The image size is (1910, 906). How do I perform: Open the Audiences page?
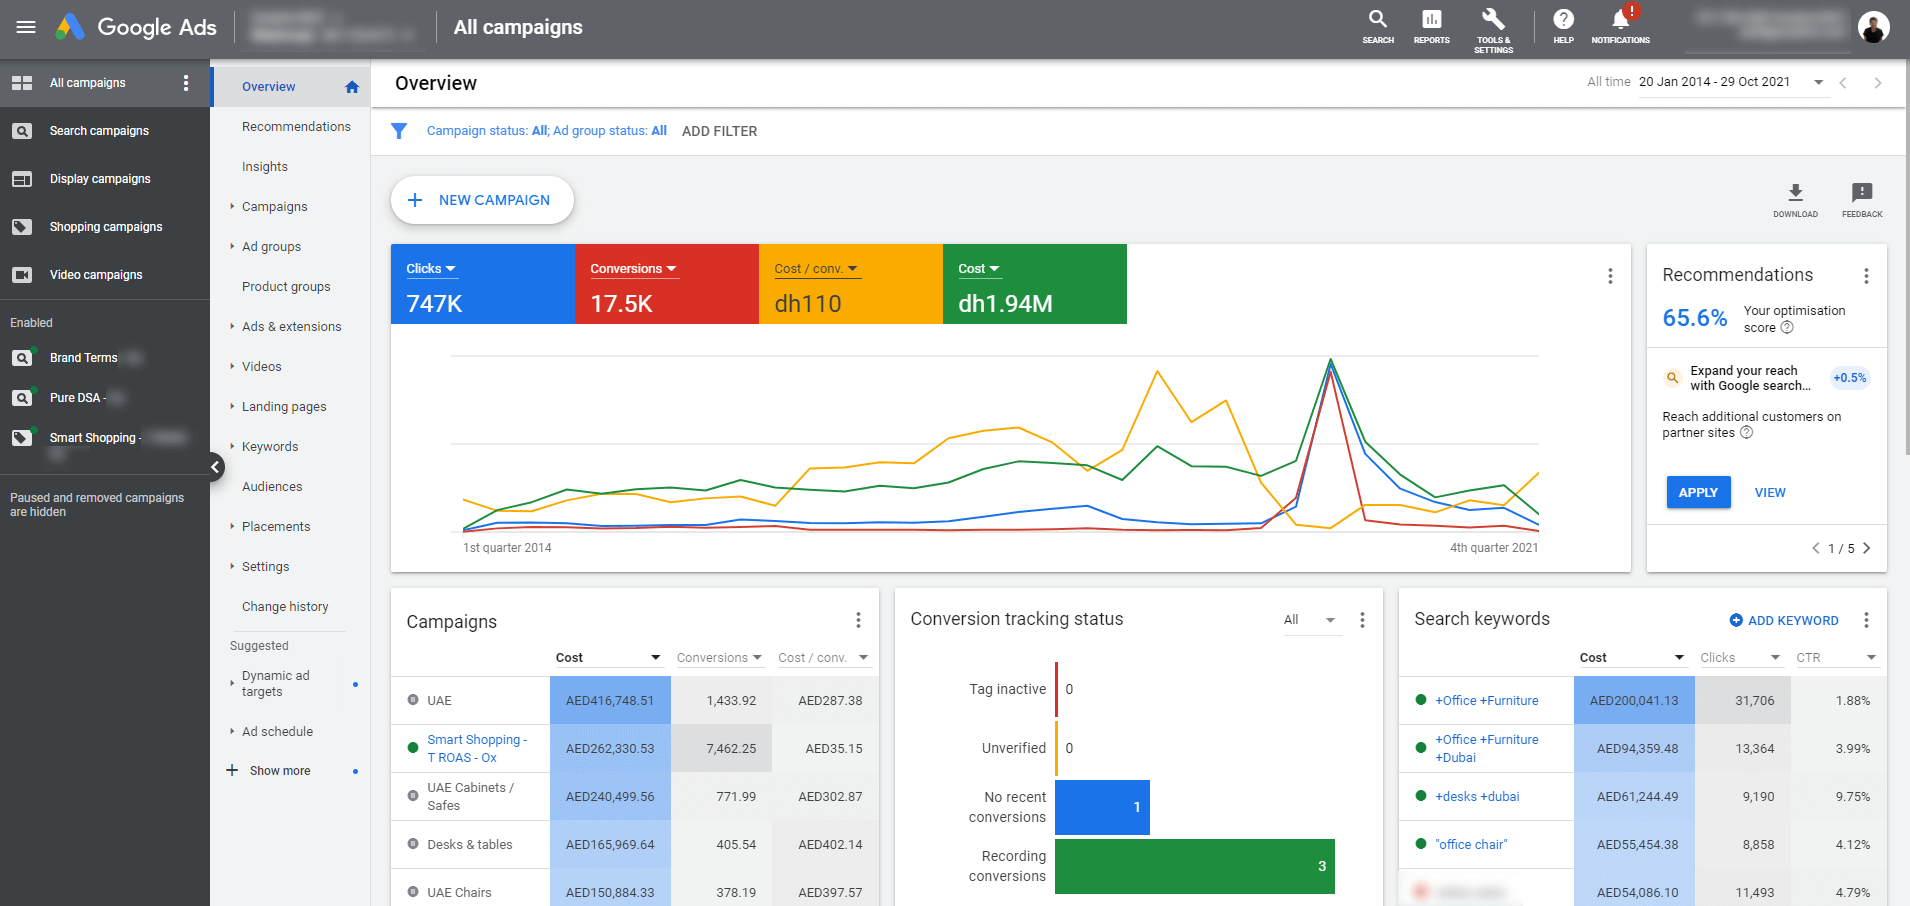[272, 487]
